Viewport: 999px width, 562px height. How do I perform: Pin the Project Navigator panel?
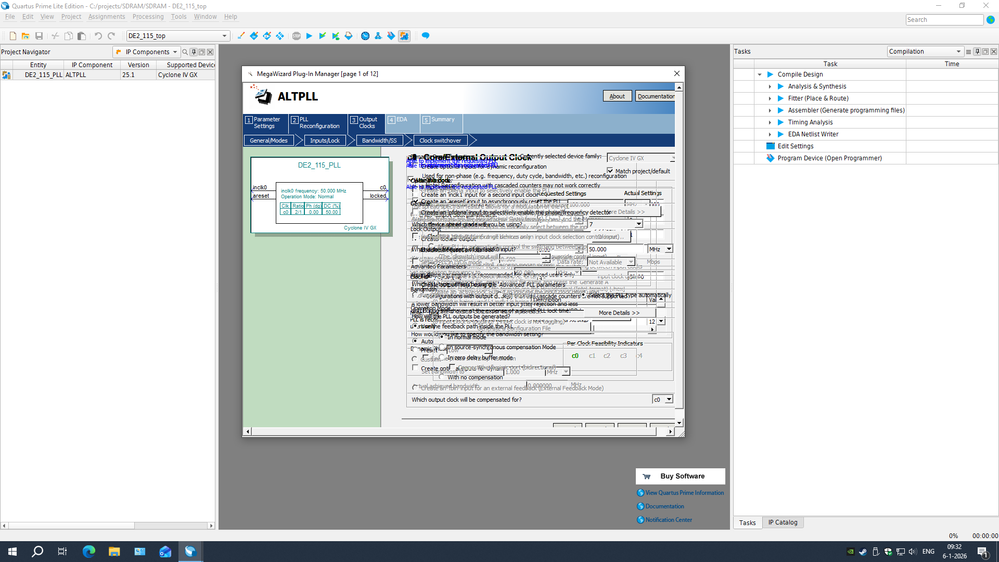coord(194,52)
